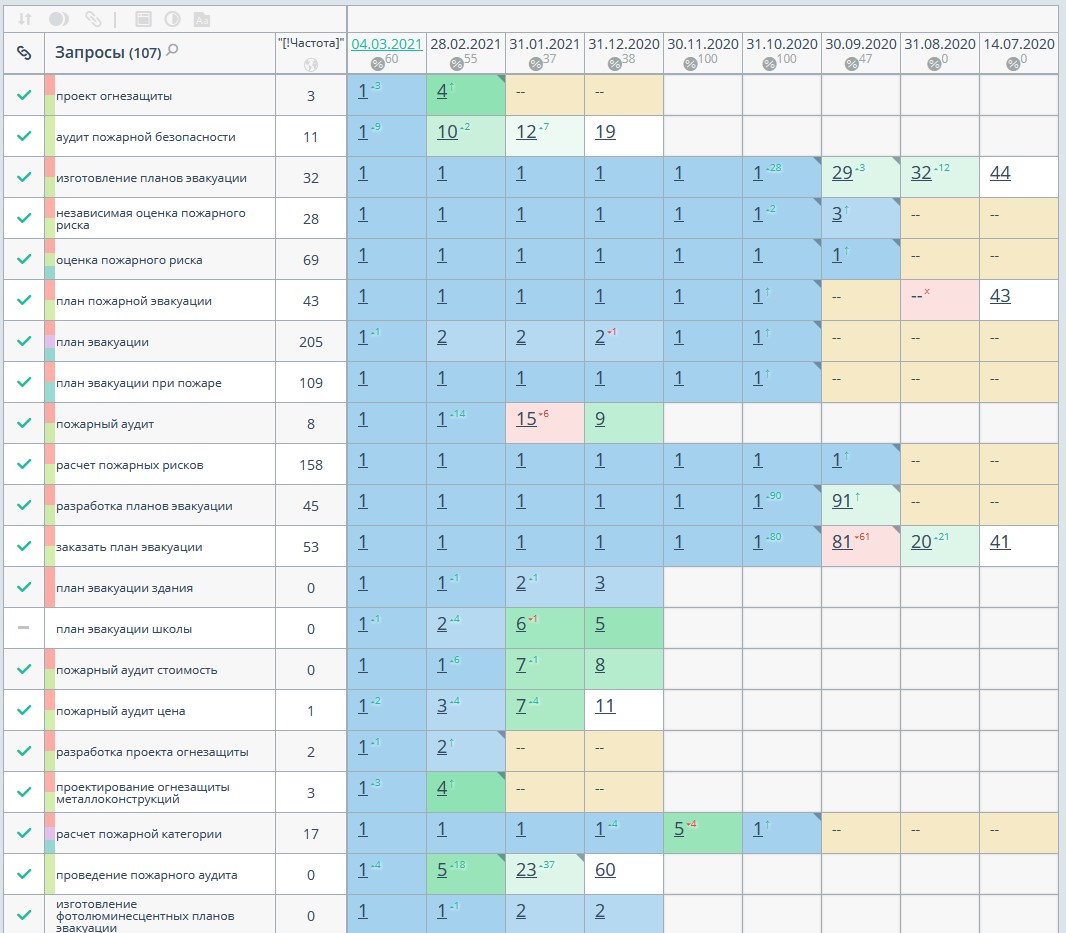This screenshot has width=1066, height=933.
Task: Click position 44 for 'изготовление планов эвакуации'
Action: click(x=1000, y=173)
